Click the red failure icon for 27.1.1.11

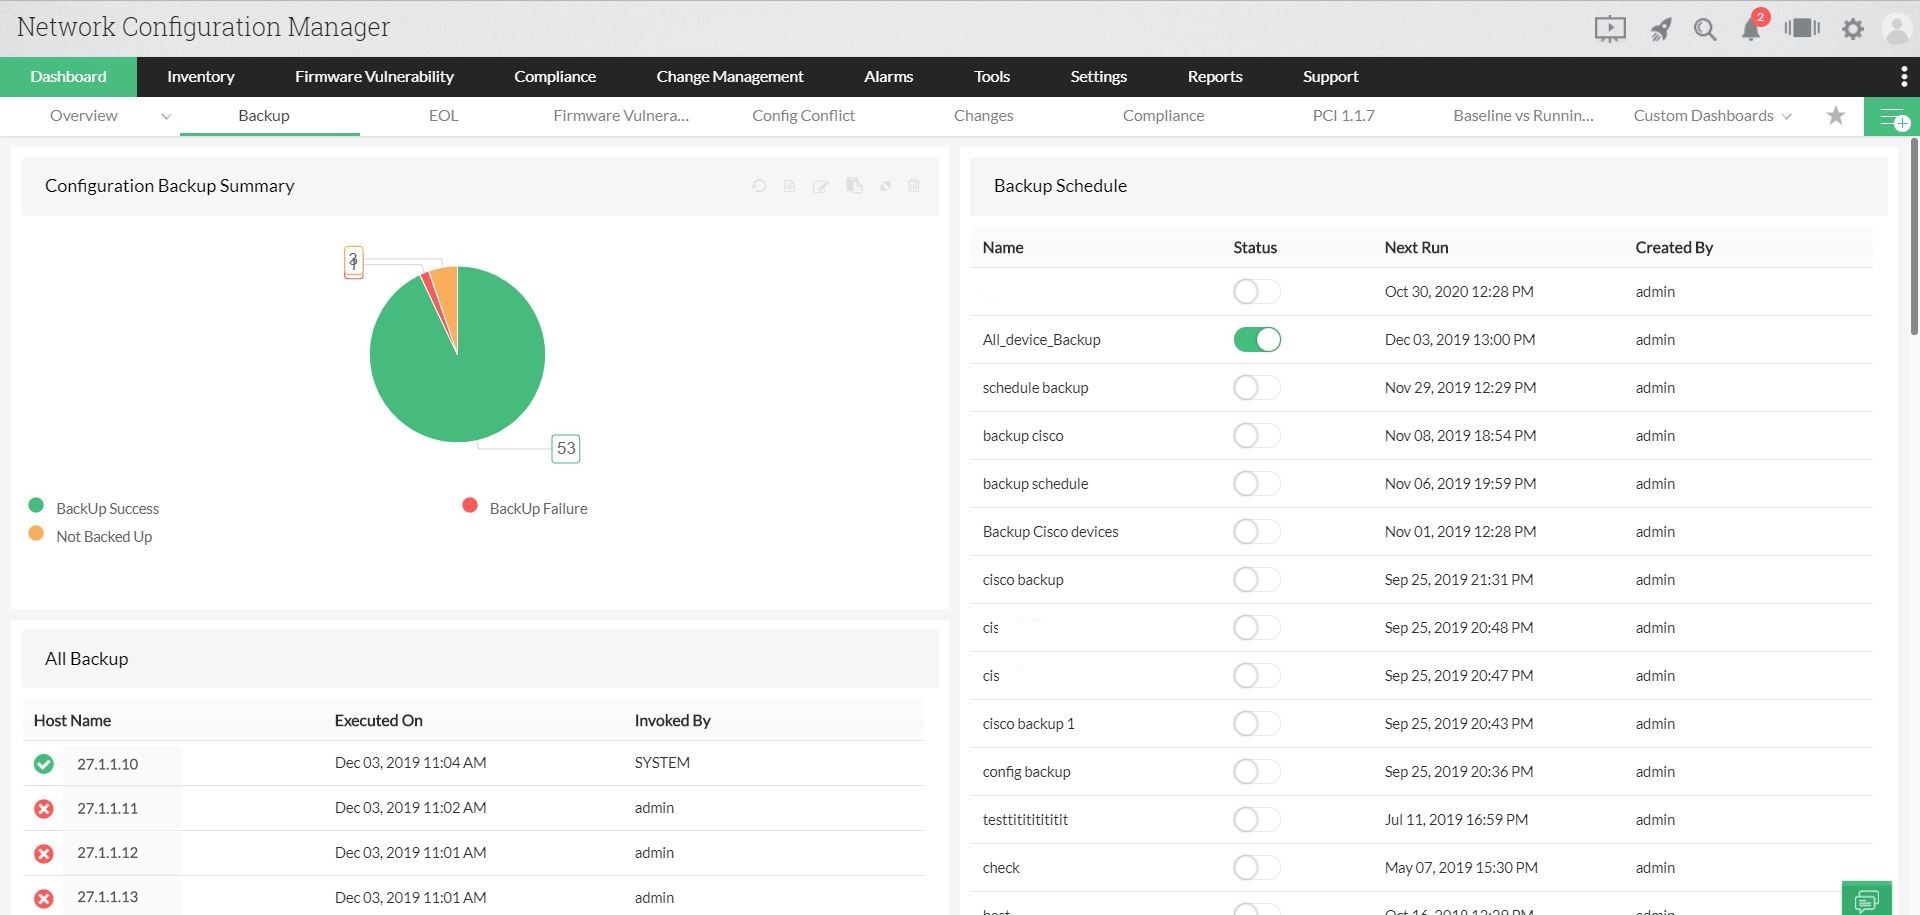(x=44, y=808)
